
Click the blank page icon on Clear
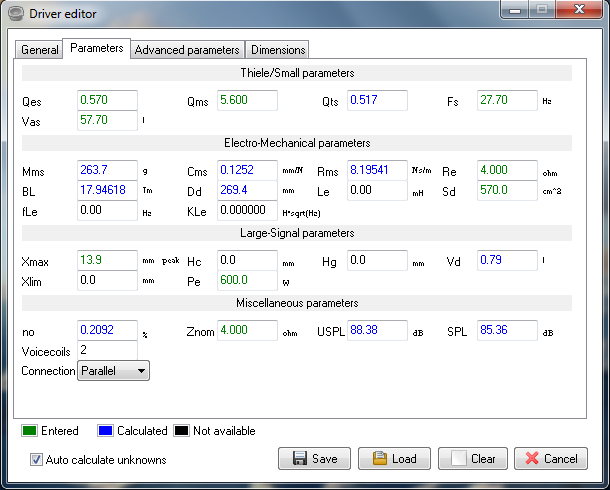point(458,458)
